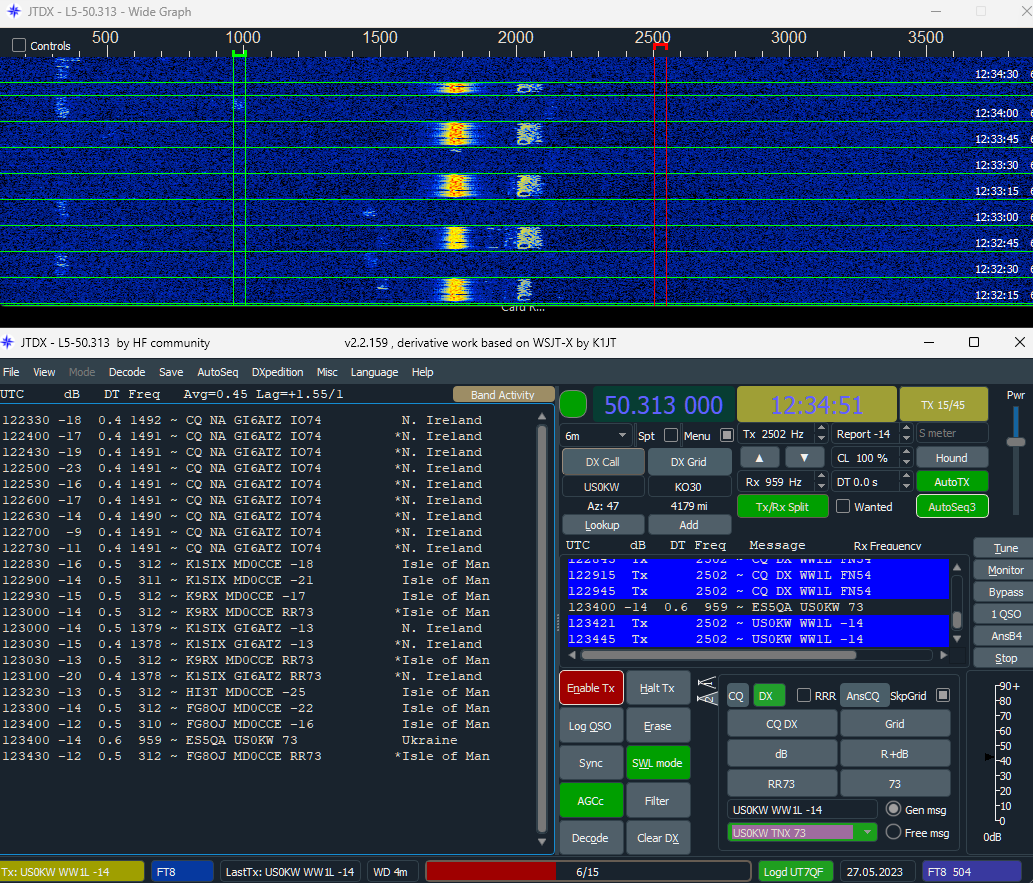This screenshot has height=883, width=1033.
Task: Toggle the AGCc button
Action: click(x=590, y=801)
